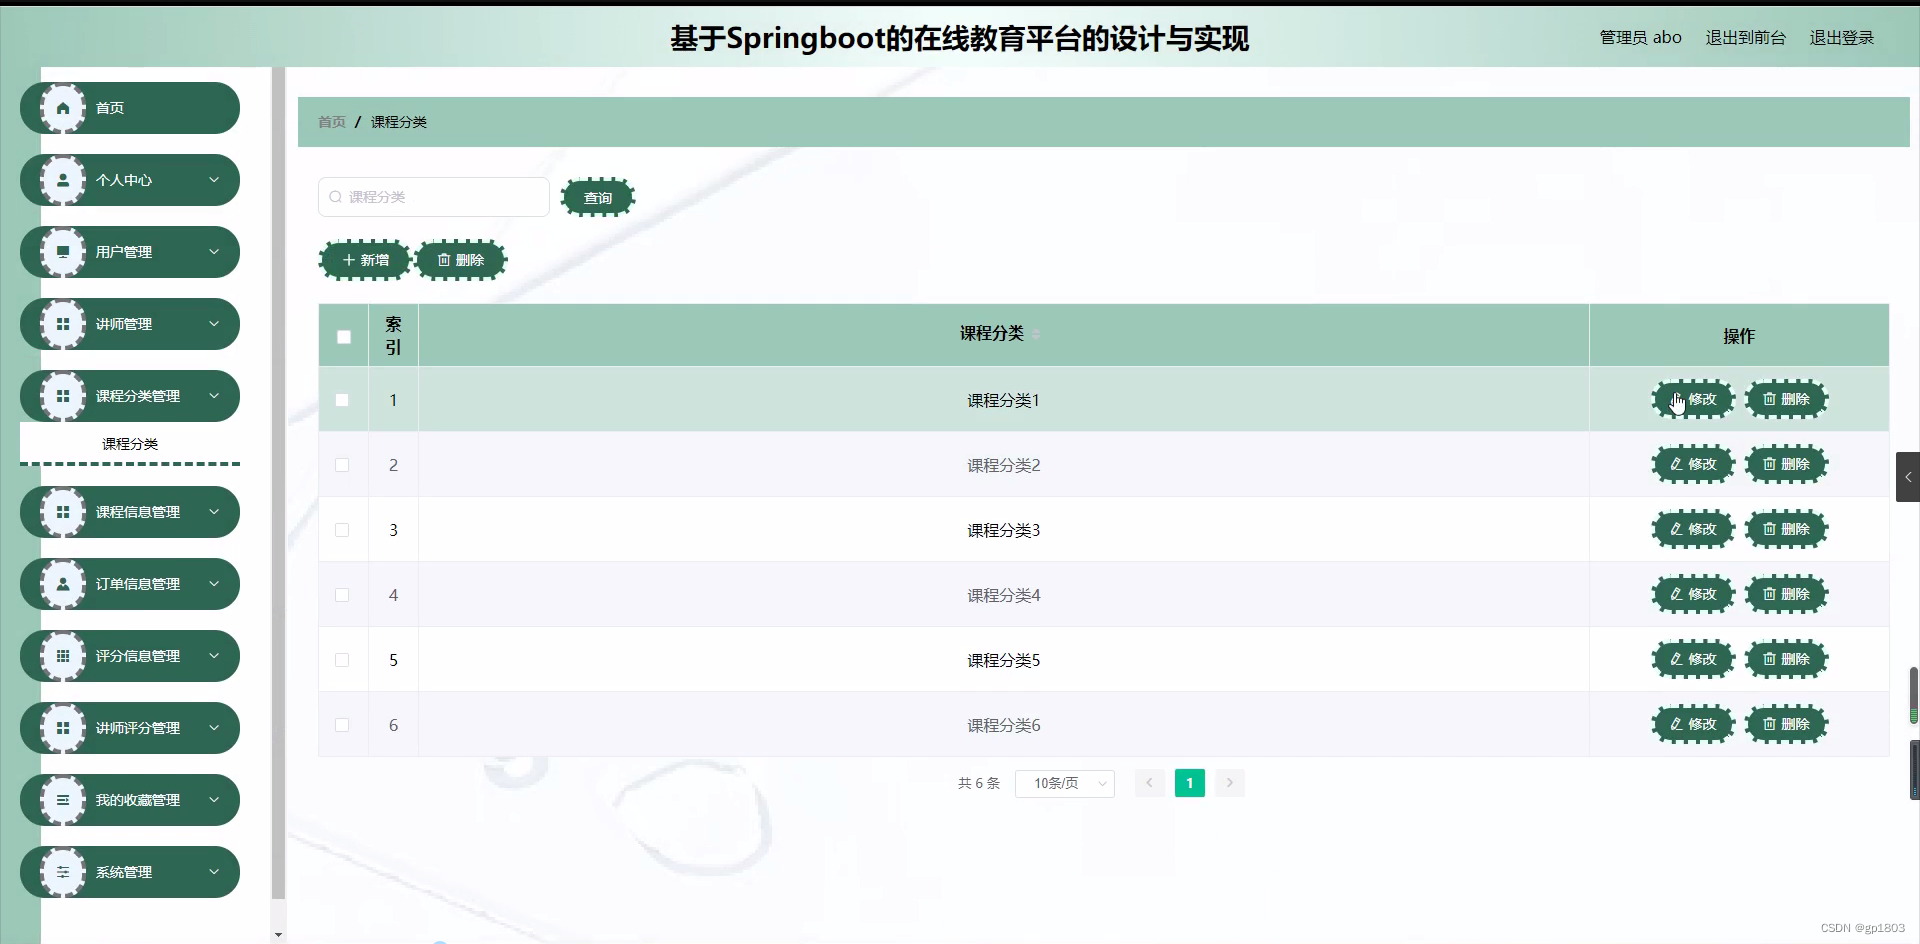This screenshot has width=1920, height=944.
Task: Open the 10条/页 page size dropdown
Action: point(1064,783)
